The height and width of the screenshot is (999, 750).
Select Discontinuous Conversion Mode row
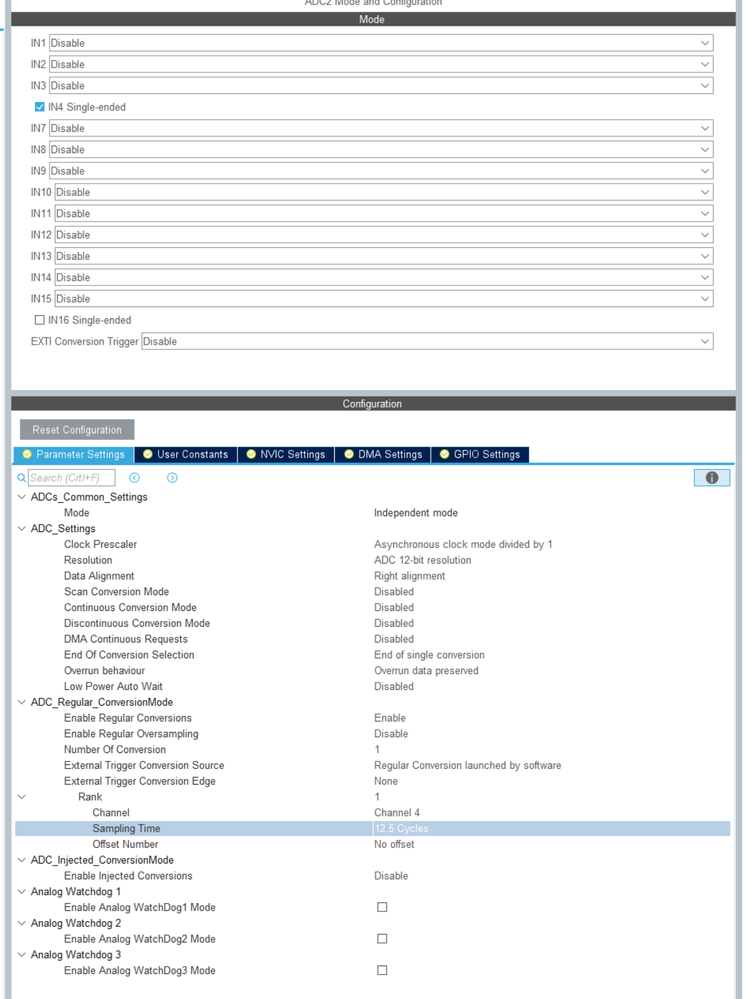[372, 624]
